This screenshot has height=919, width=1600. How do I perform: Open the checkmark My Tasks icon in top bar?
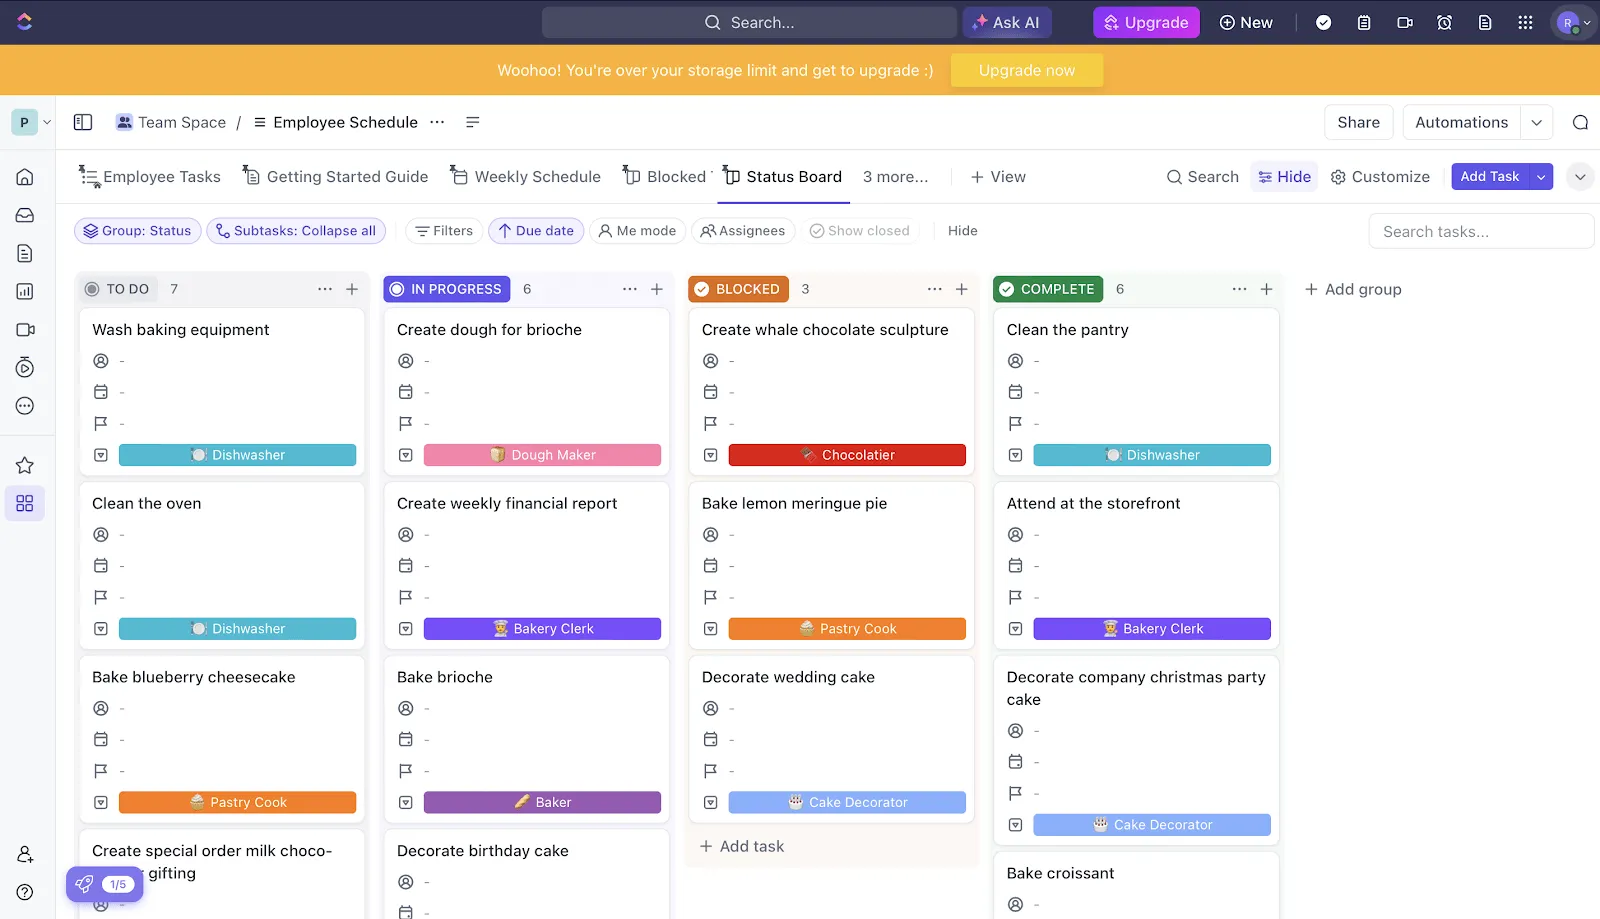point(1323,22)
